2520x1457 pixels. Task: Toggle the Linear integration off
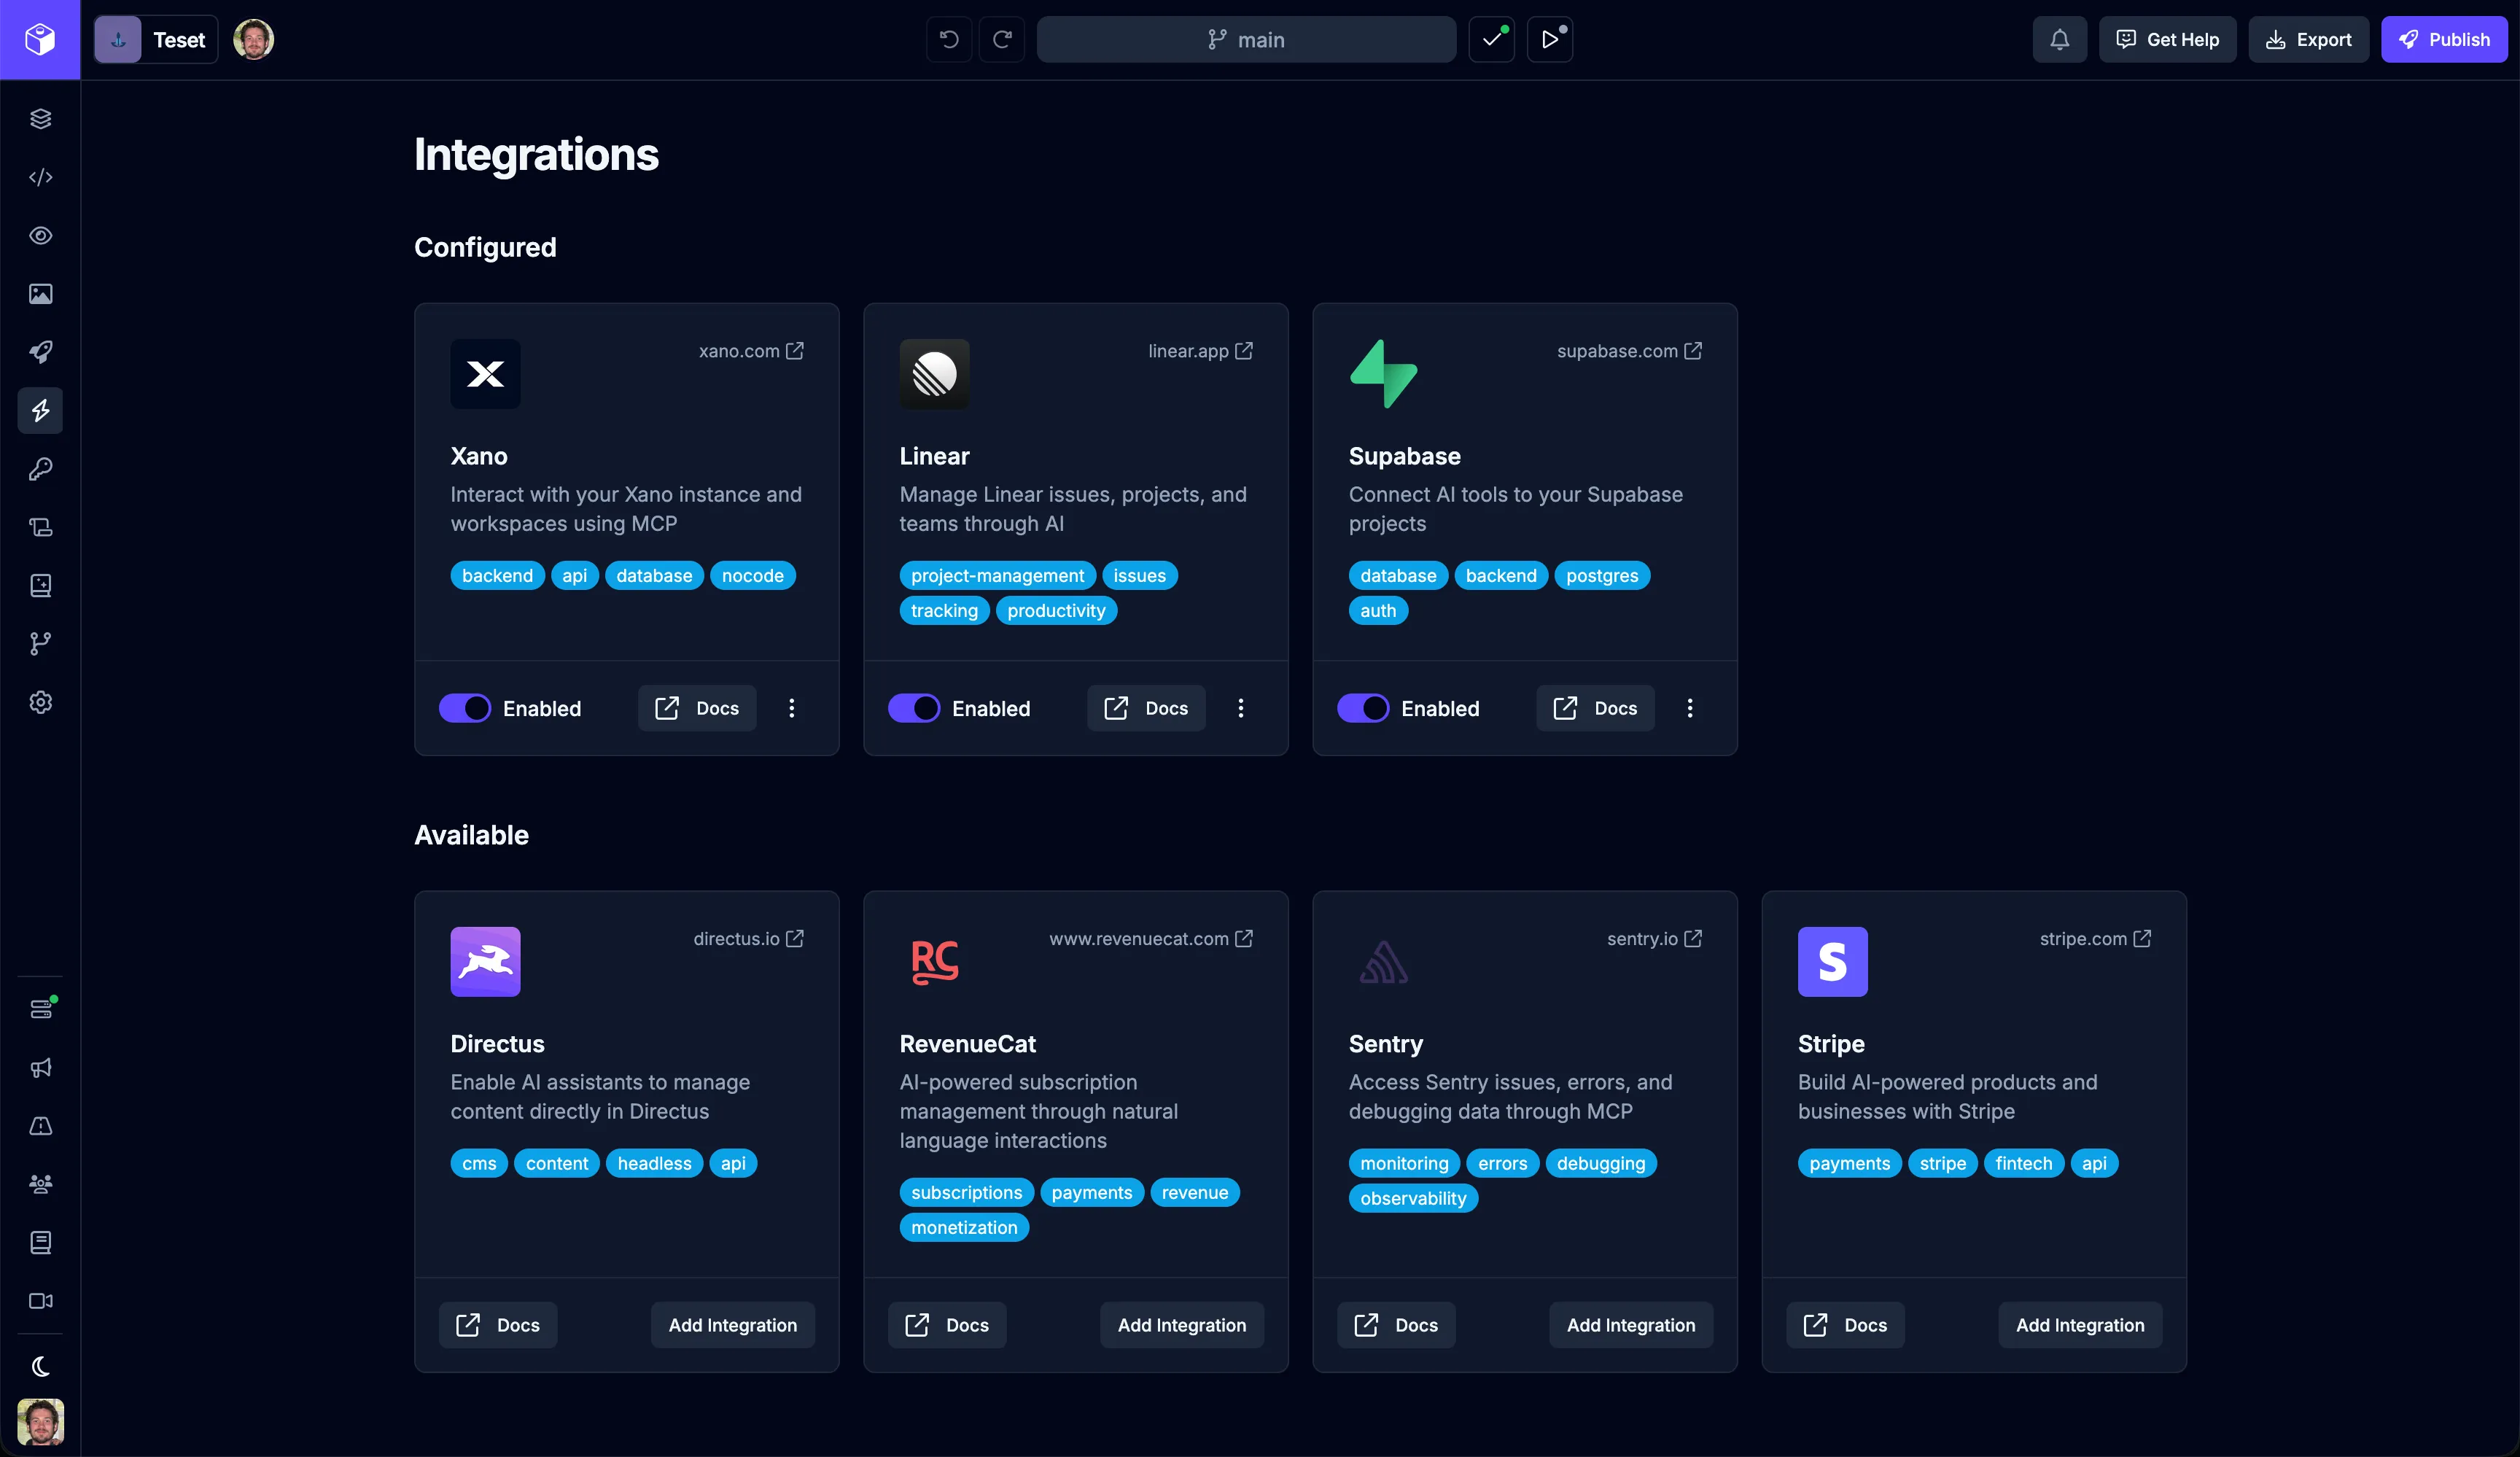[x=914, y=708]
